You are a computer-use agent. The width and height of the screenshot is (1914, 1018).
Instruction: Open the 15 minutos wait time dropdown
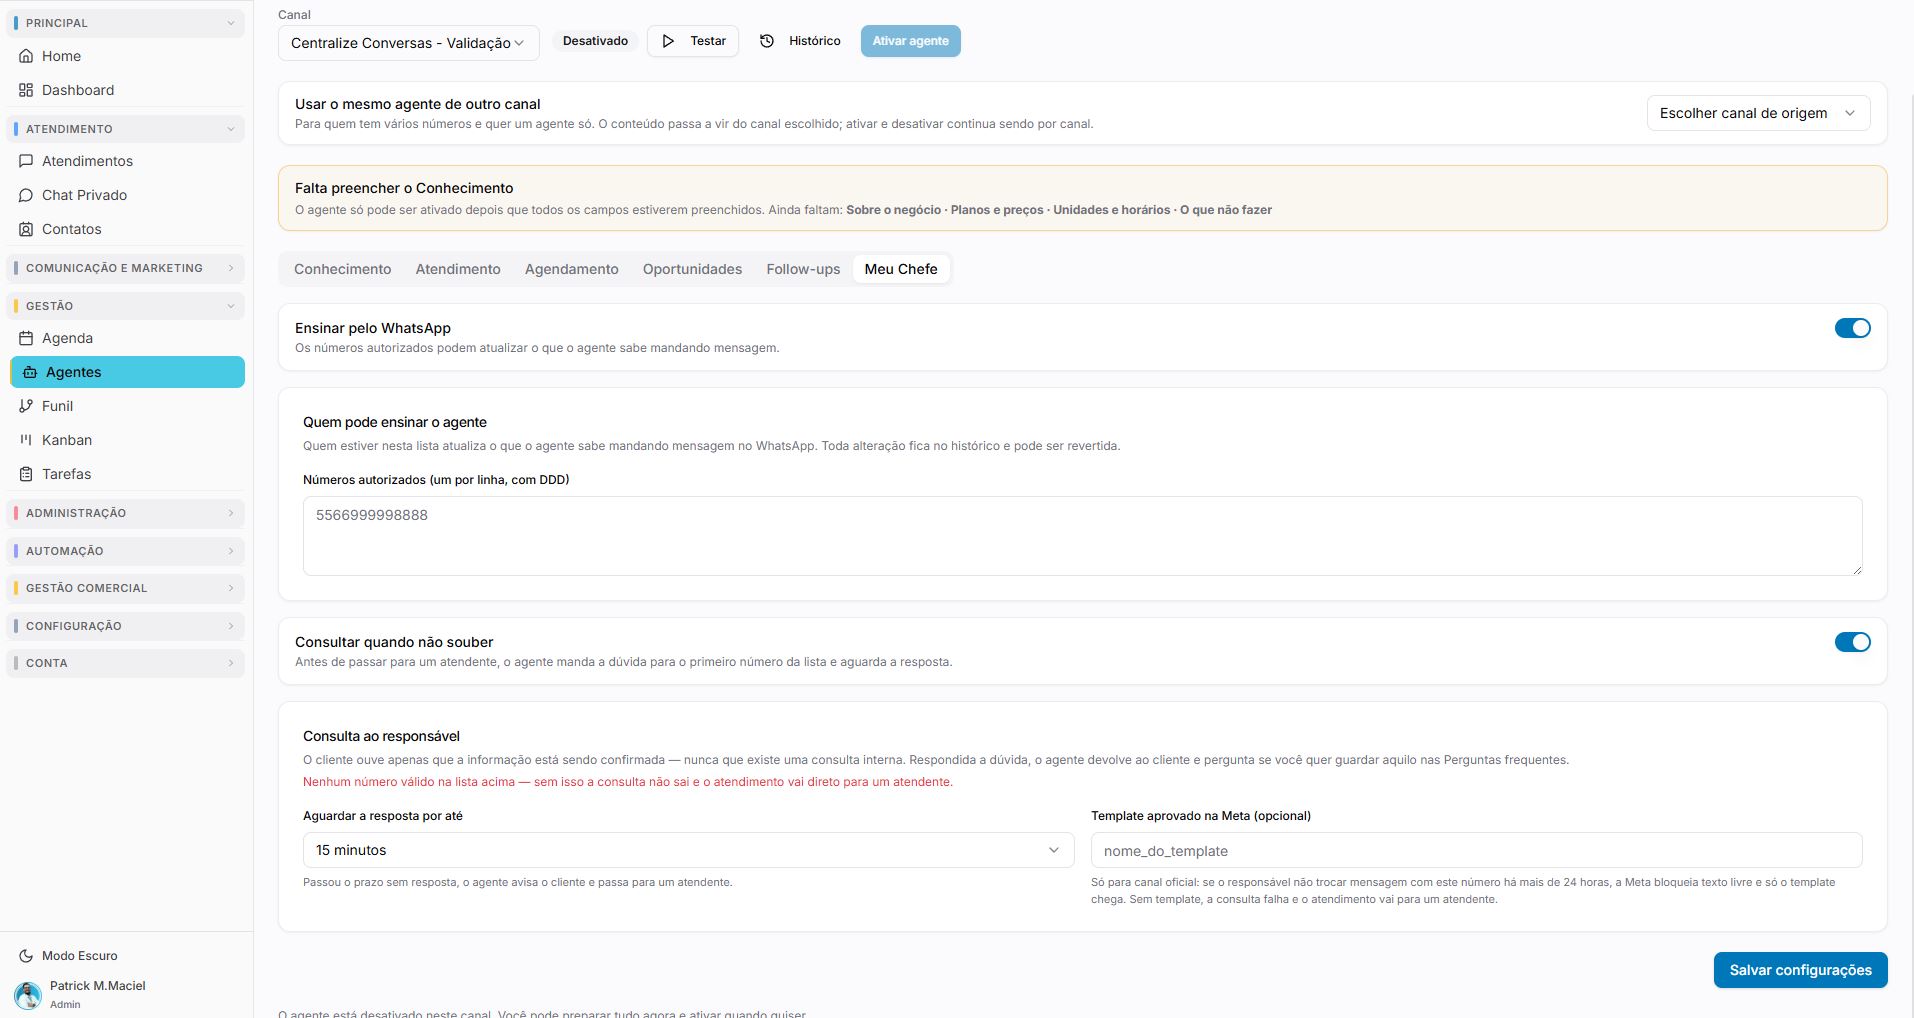click(688, 850)
